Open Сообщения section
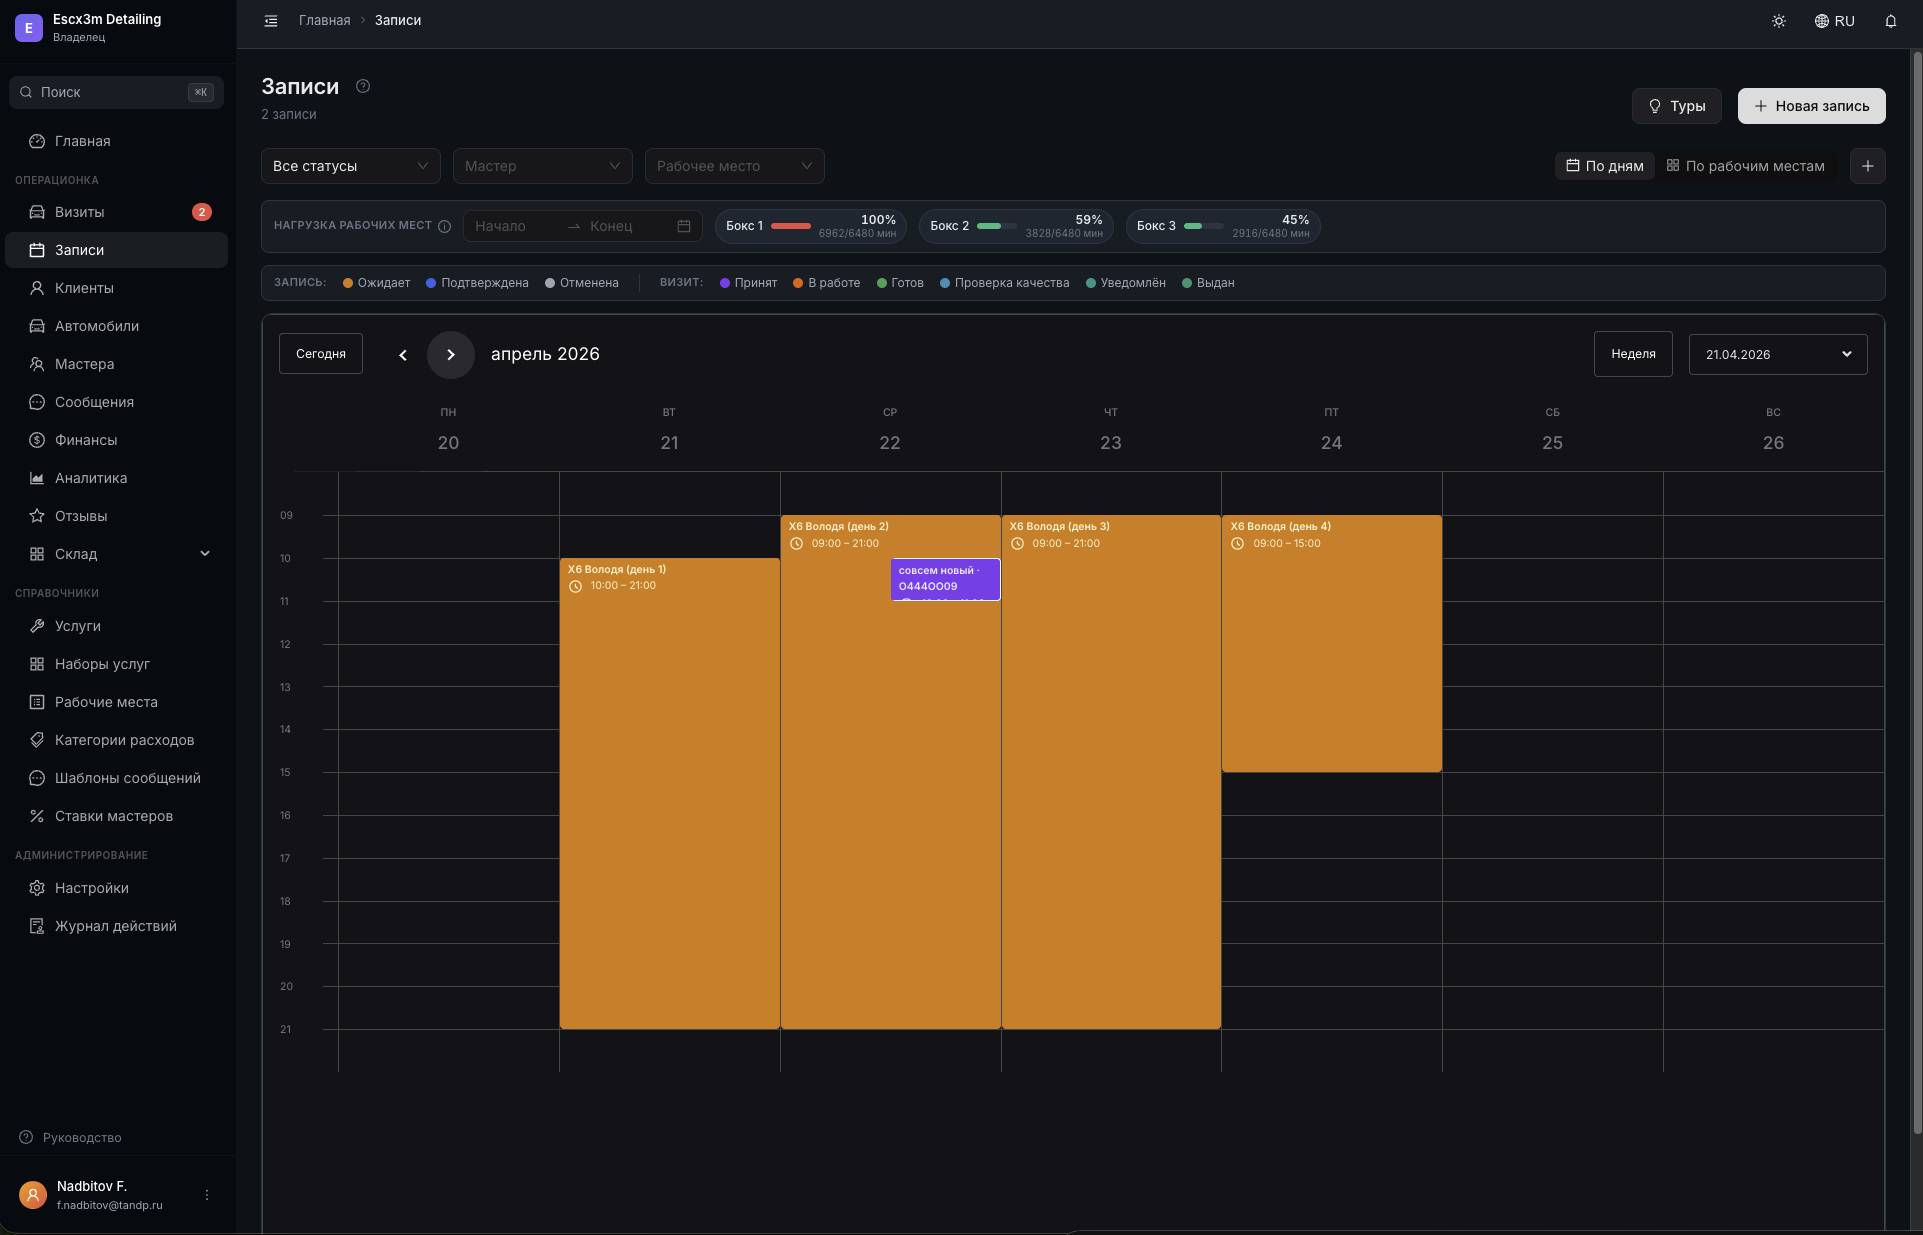The image size is (1923, 1235). pos(117,402)
